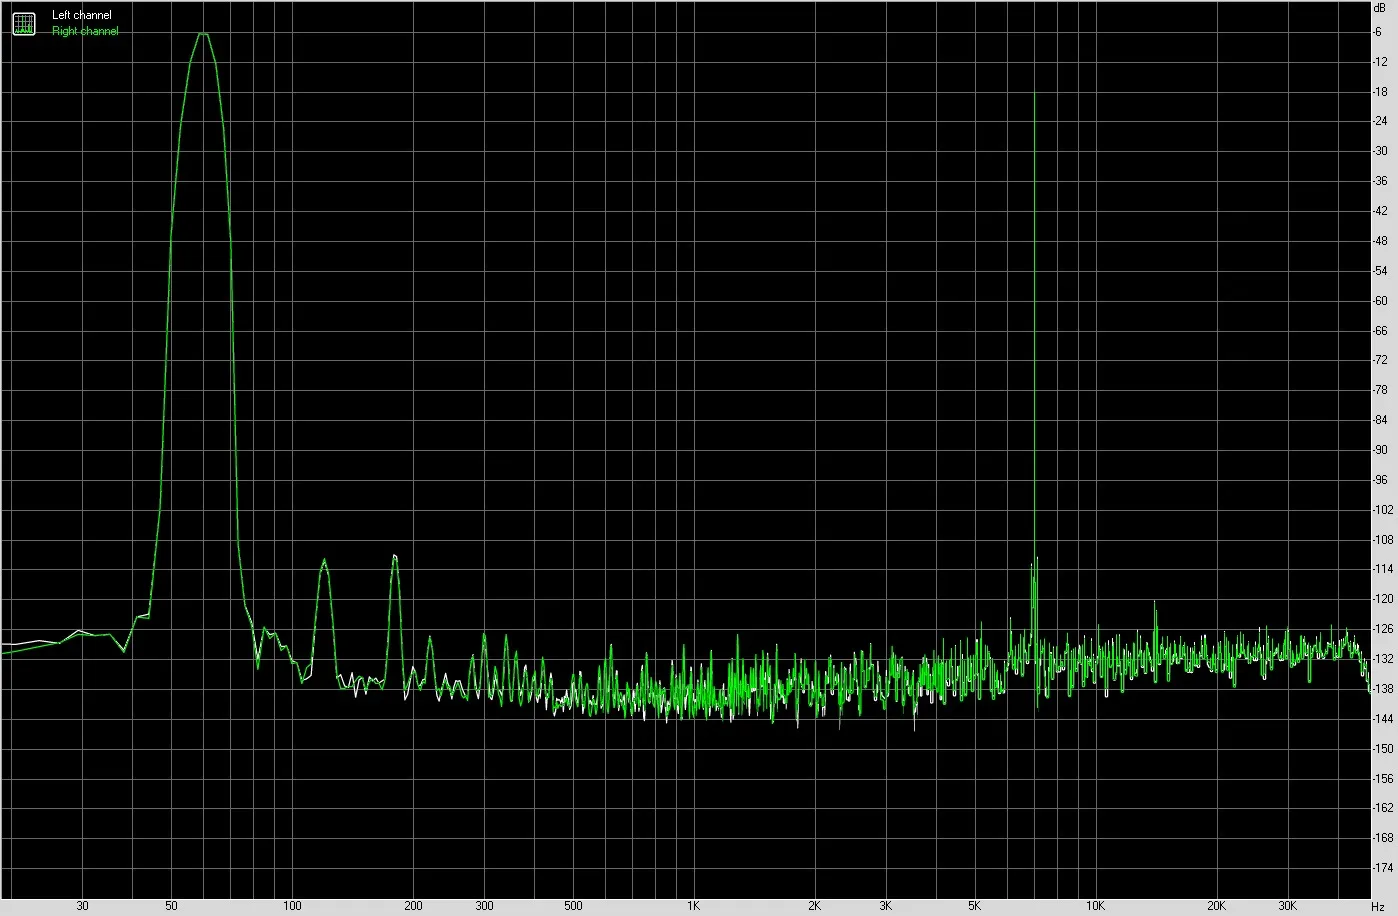Click the tall 7 kHz spike tip

1035,93
